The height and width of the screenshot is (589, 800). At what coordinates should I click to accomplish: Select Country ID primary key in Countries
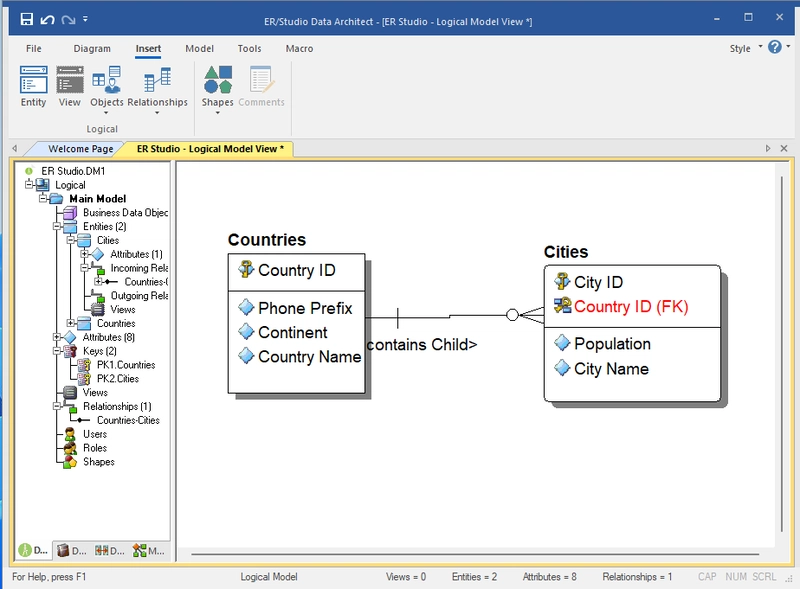pos(296,270)
